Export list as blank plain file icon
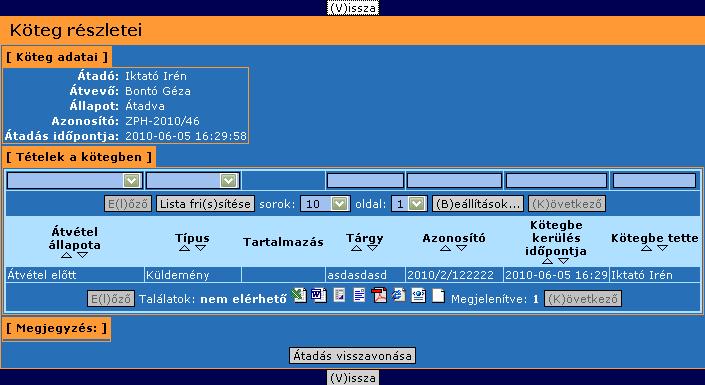The image size is (705, 385). point(438,295)
